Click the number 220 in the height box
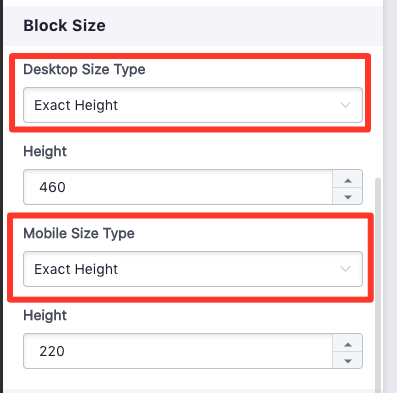This screenshot has width=397, height=393. pyautogui.click(x=52, y=351)
